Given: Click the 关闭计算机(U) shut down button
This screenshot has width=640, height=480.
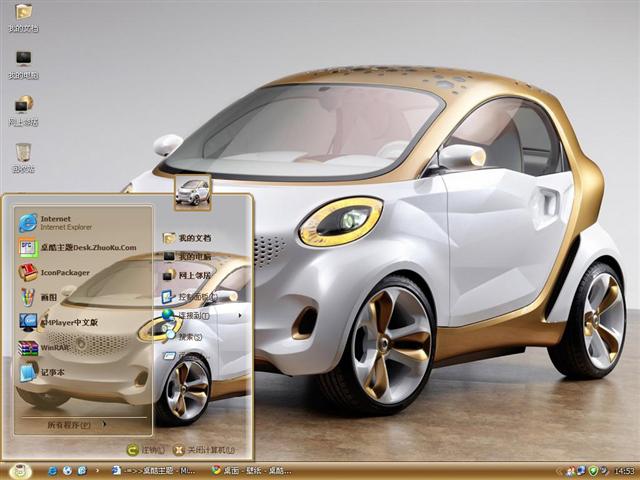Looking at the screenshot, I should tap(204, 450).
